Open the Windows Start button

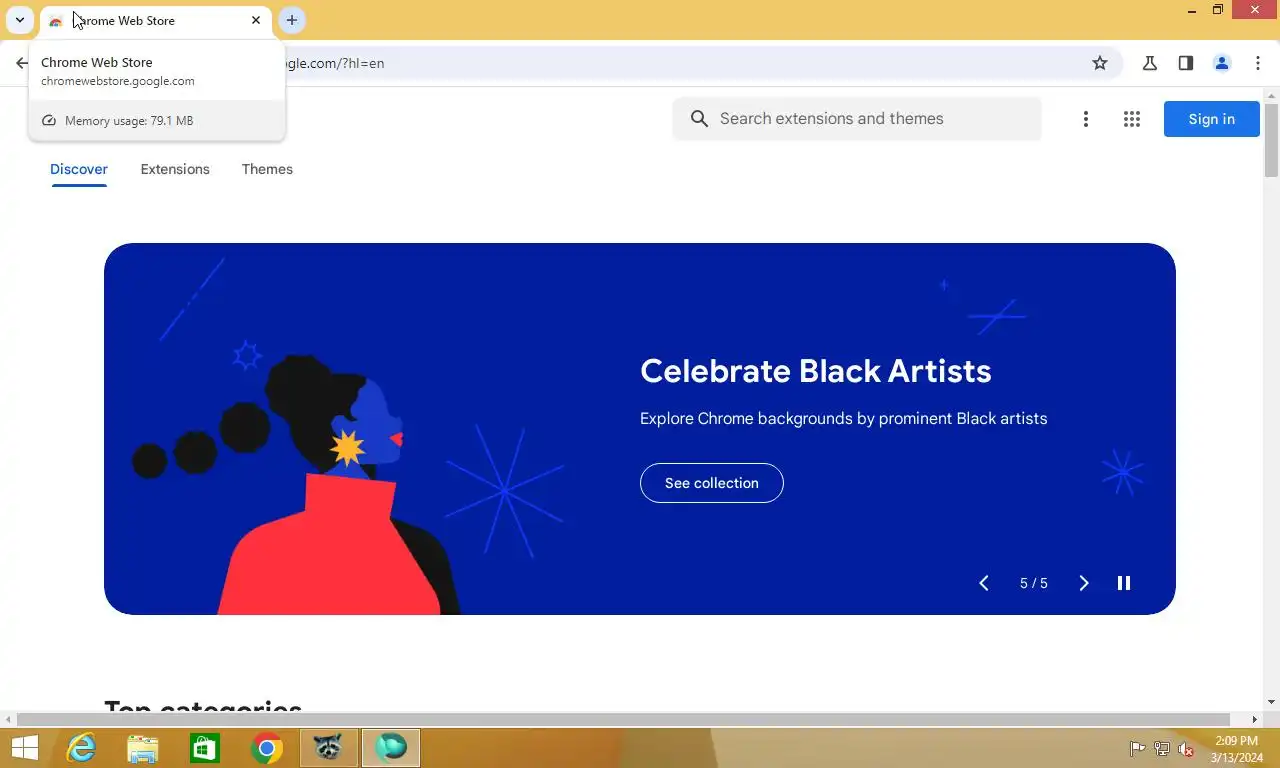24,748
